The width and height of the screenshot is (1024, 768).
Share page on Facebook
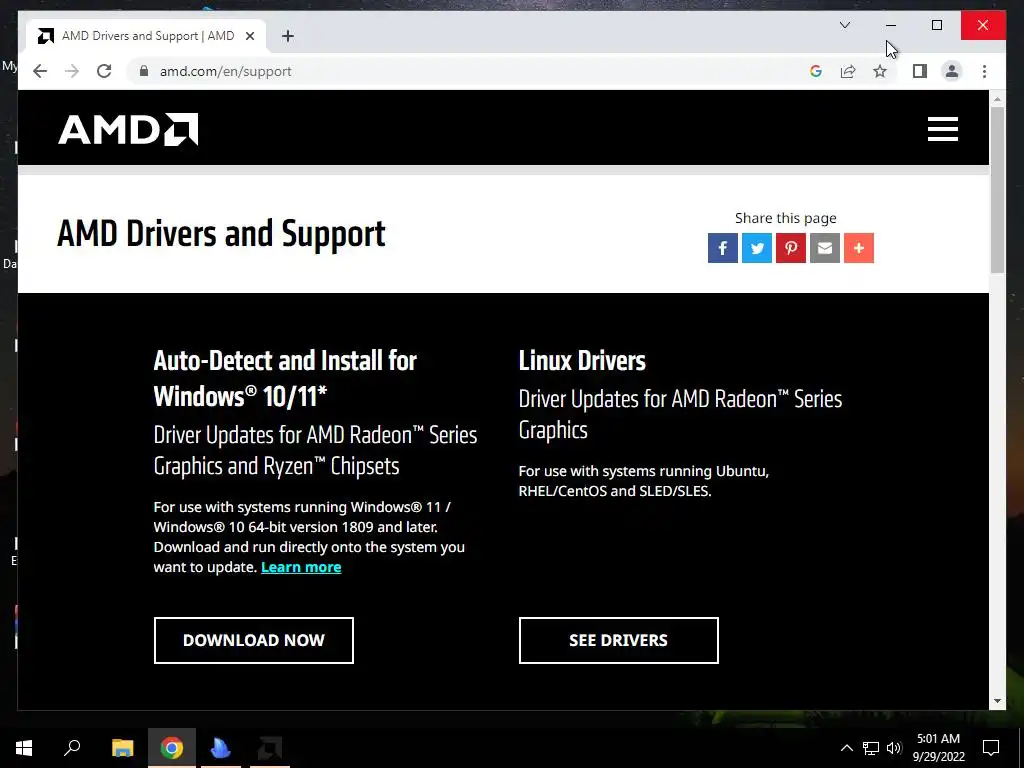[722, 248]
